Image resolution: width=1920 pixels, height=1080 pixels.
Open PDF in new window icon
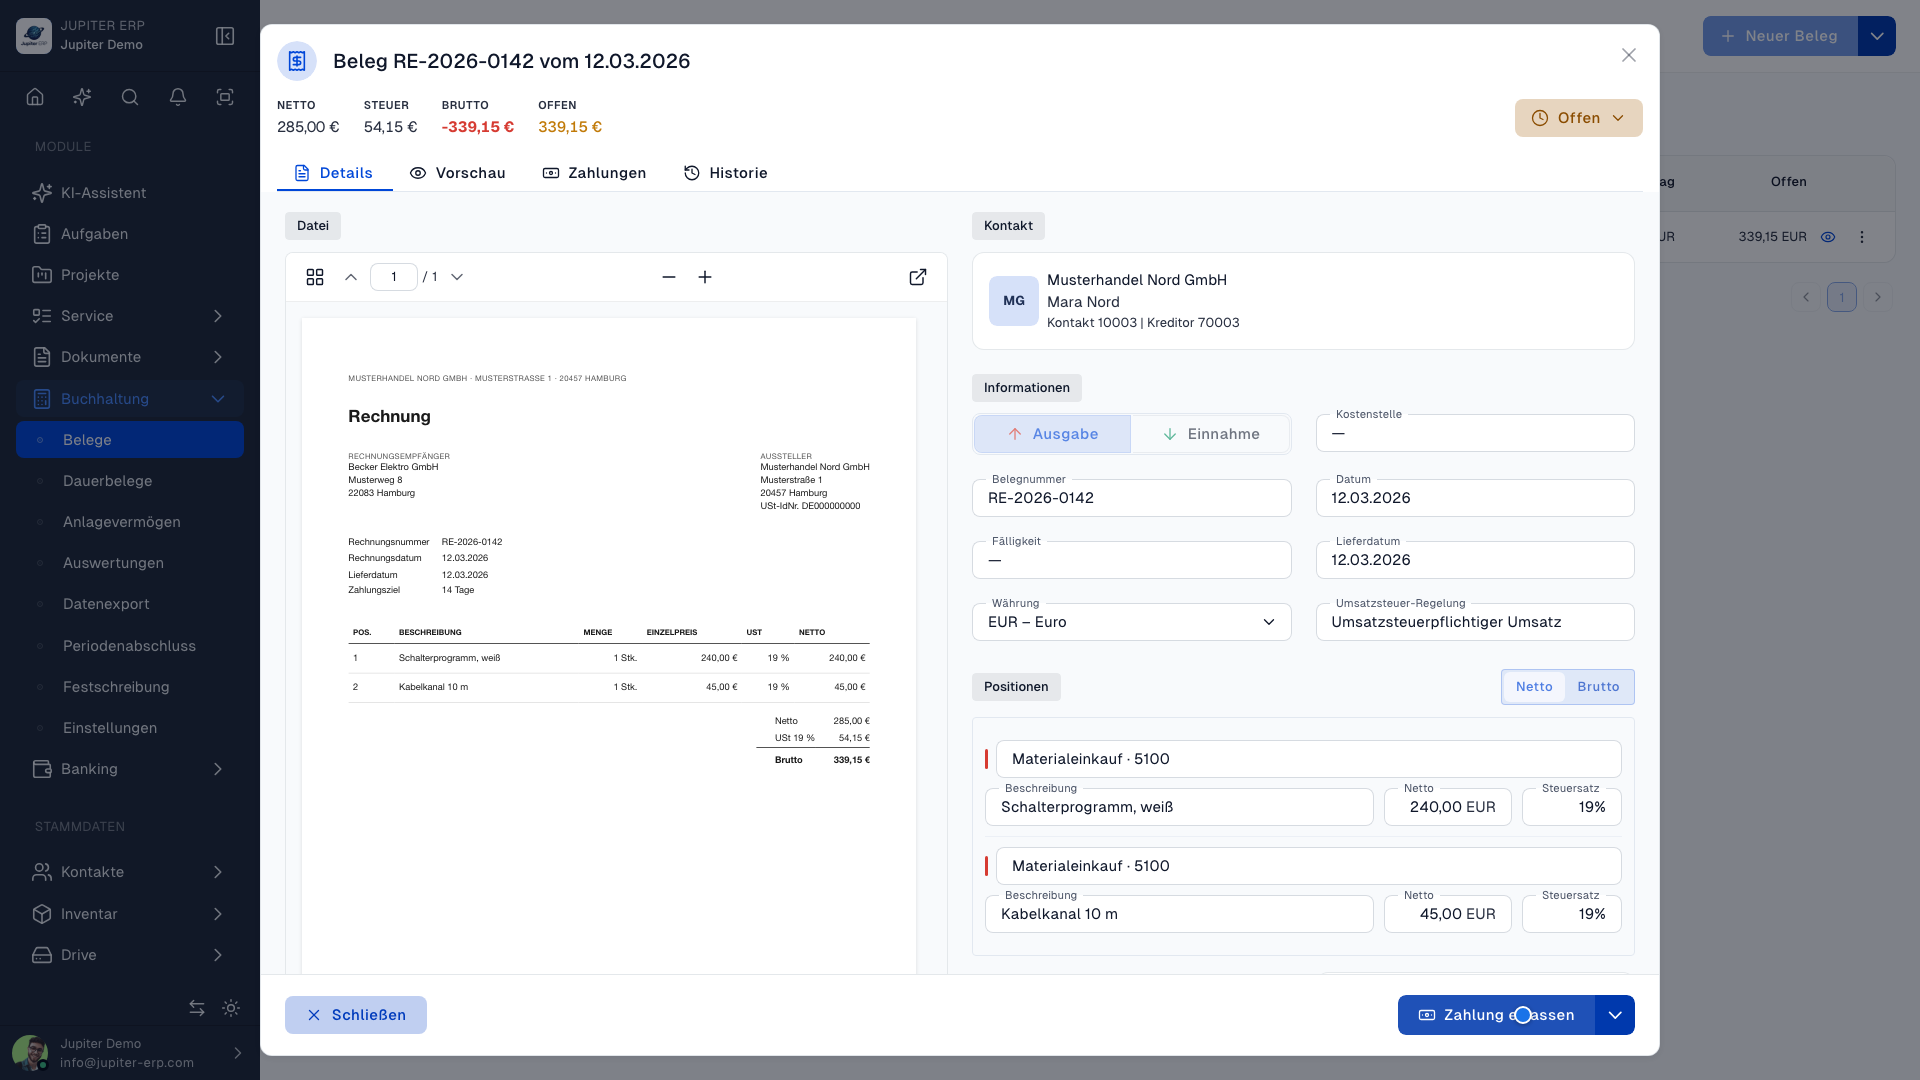click(918, 277)
